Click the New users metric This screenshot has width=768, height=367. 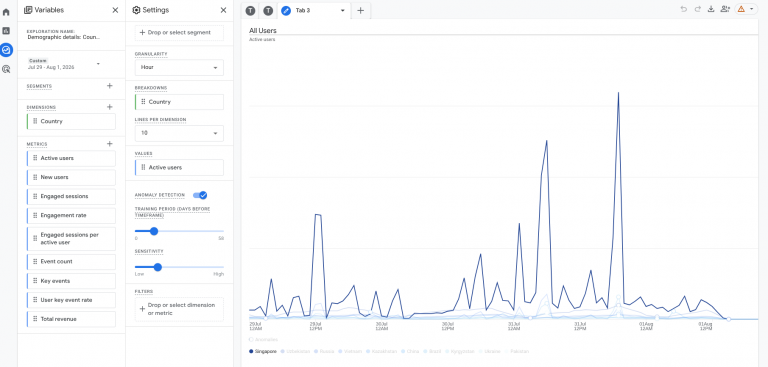click(72, 177)
